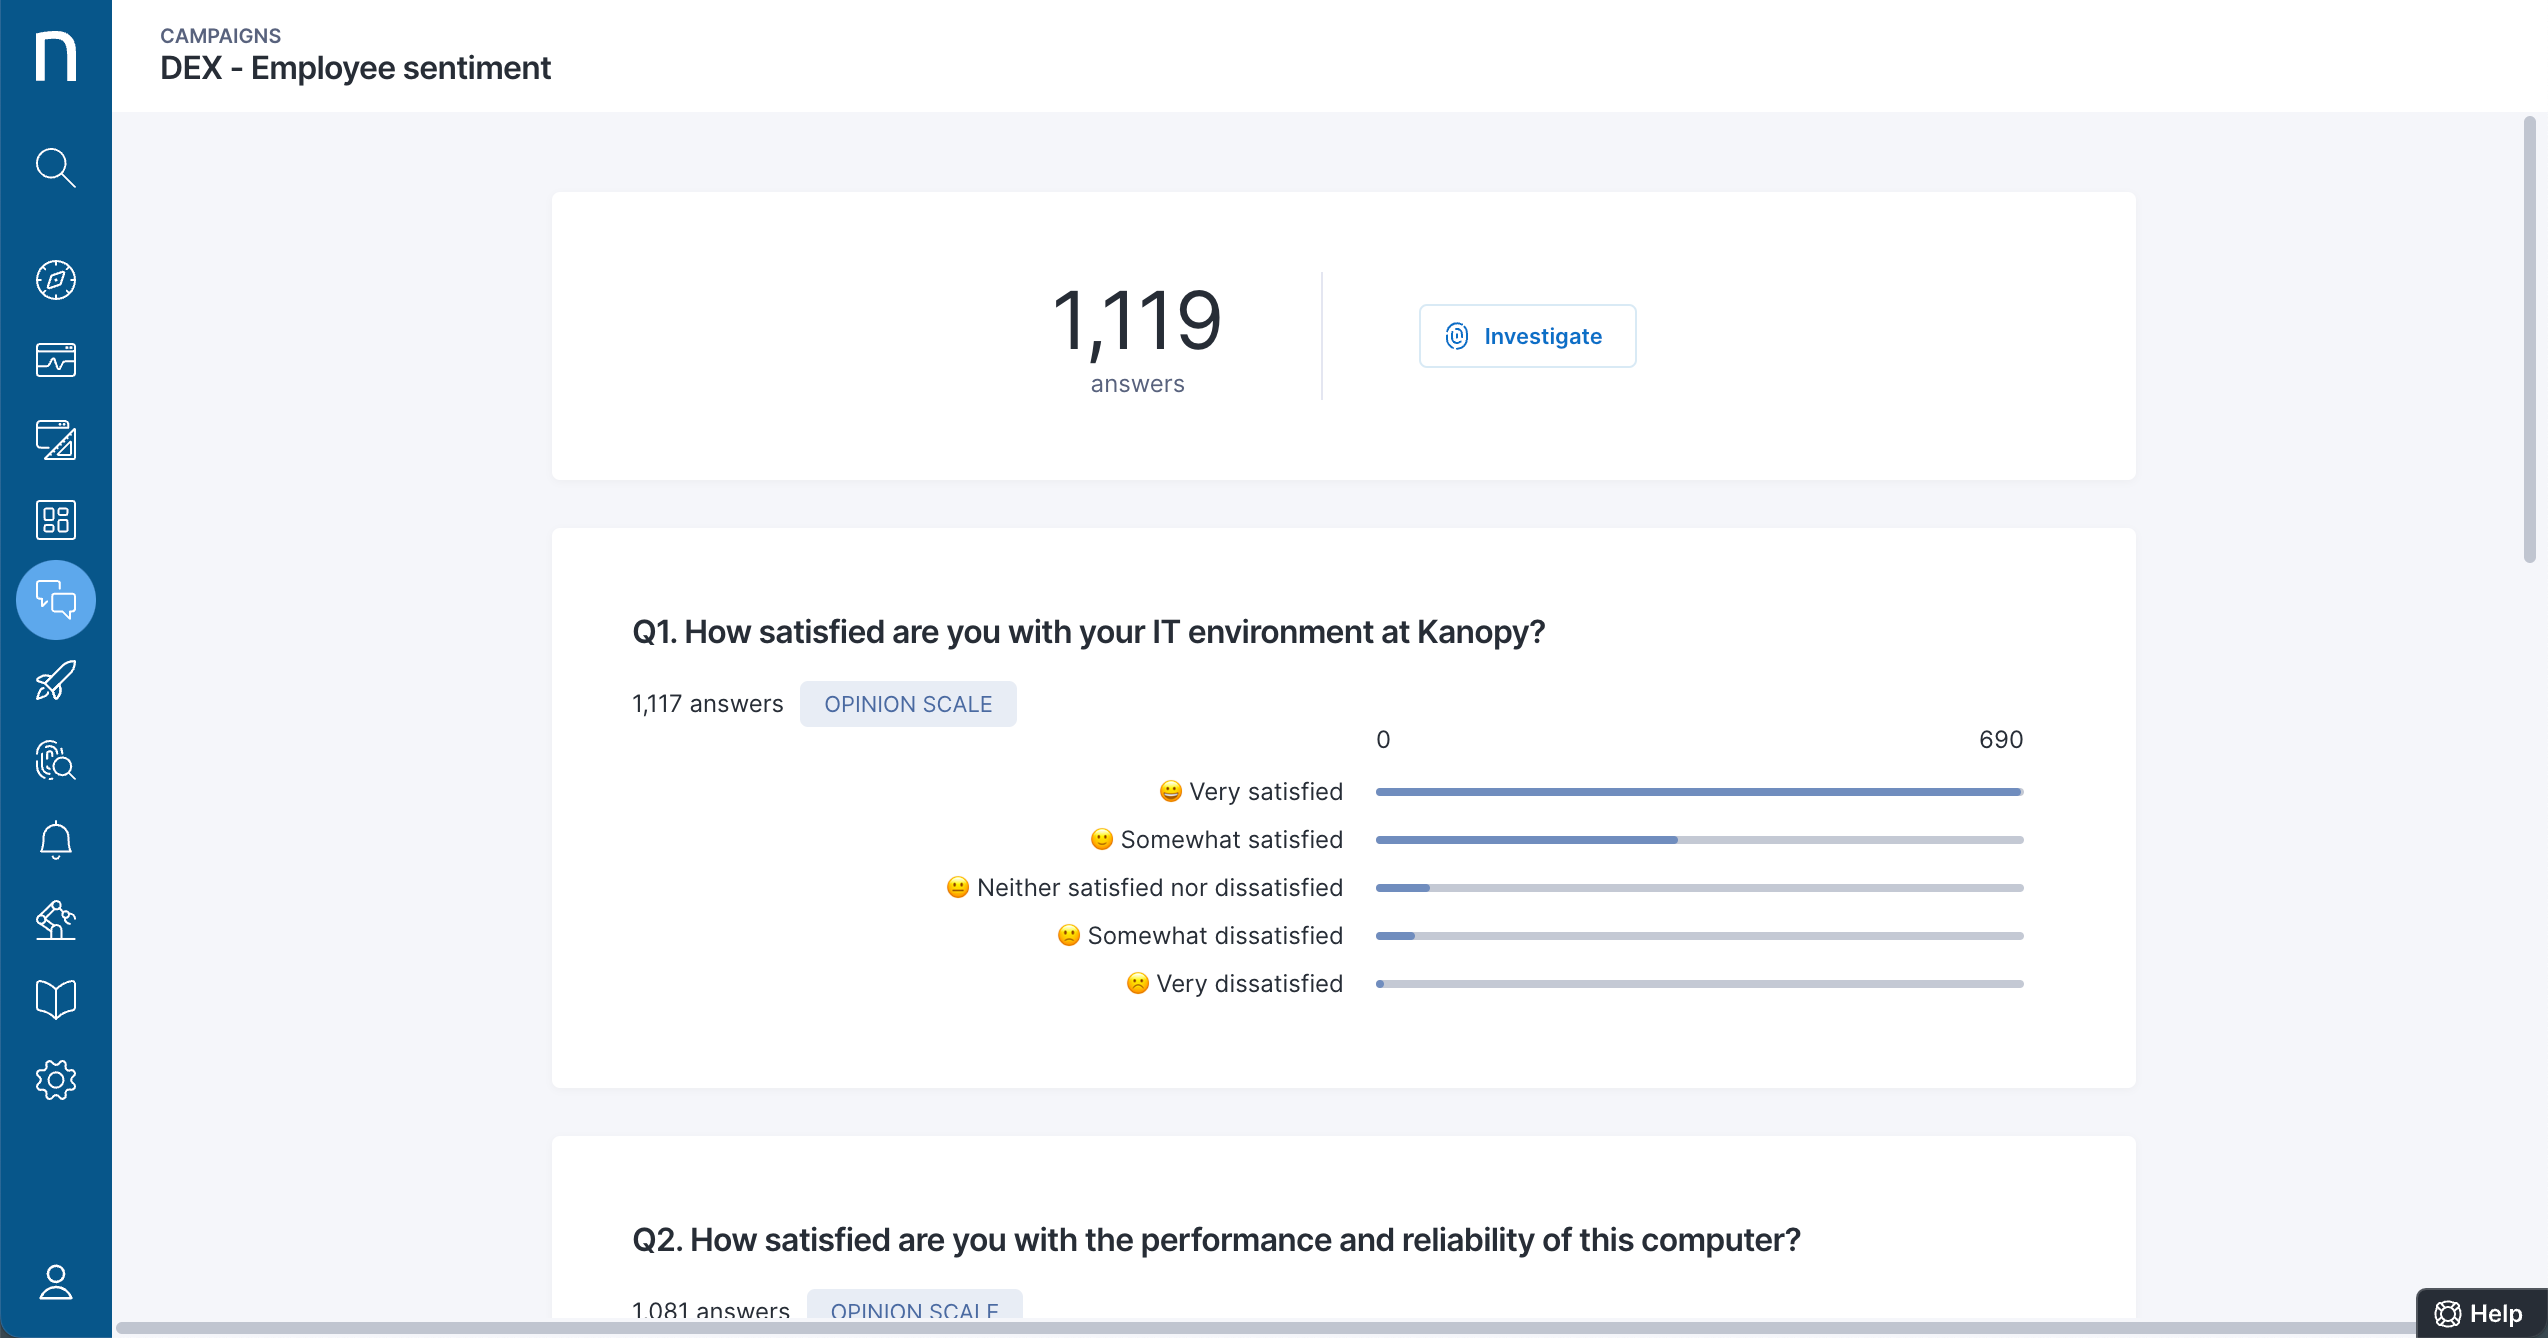The image size is (2548, 1338).
Task: Open the user account profile icon
Action: tap(56, 1282)
